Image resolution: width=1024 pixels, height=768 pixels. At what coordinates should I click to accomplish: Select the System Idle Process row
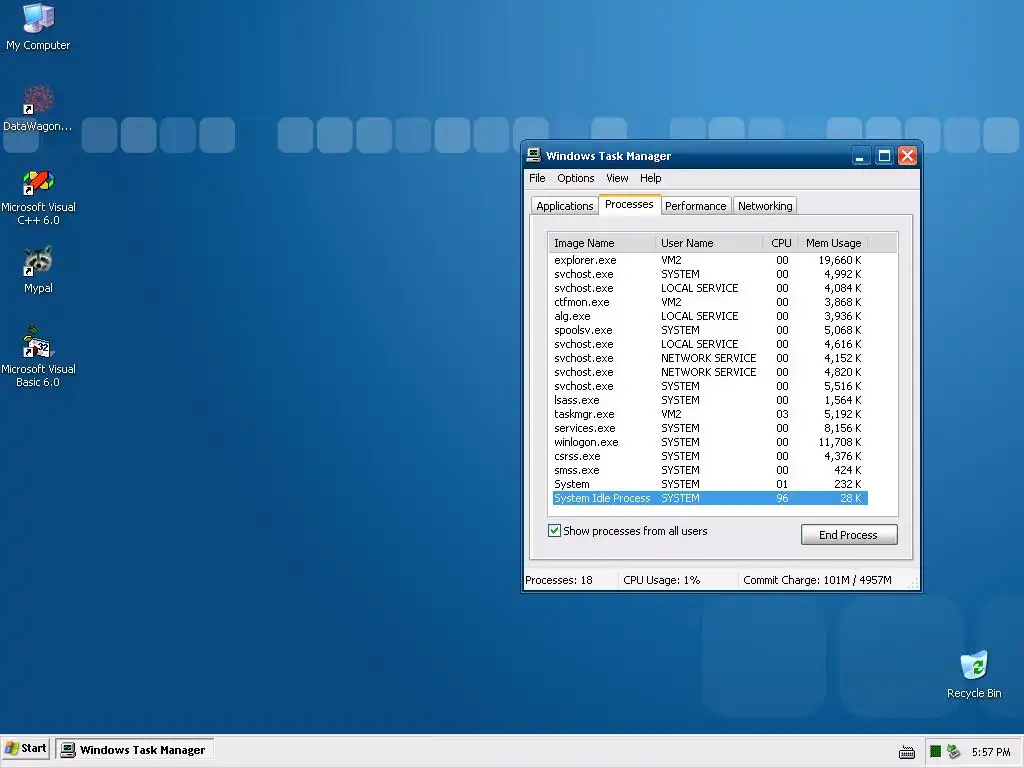click(x=709, y=498)
